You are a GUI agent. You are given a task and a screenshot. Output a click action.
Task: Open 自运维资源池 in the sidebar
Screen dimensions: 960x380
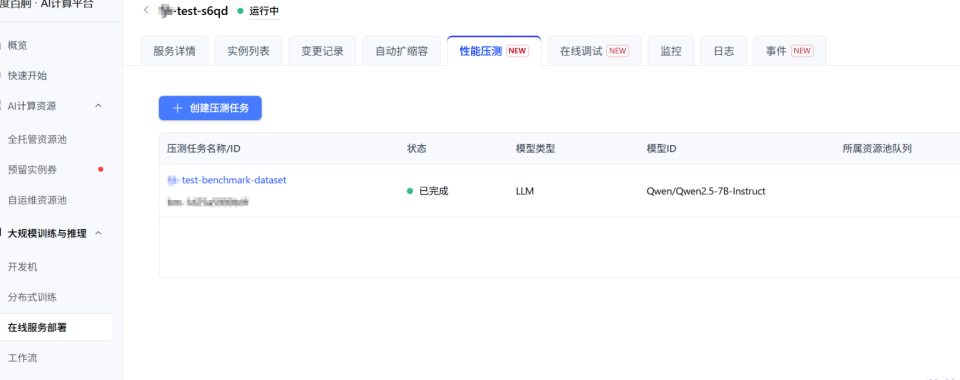click(37, 199)
